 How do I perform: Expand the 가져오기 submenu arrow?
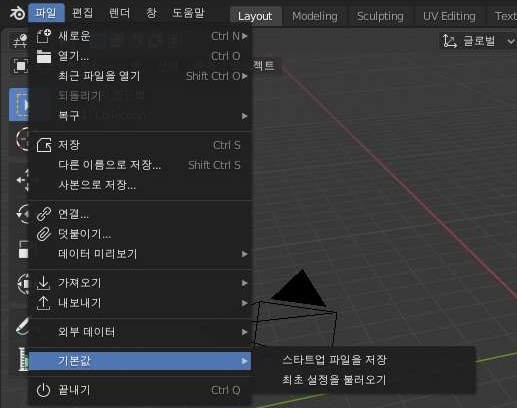[x=245, y=283]
